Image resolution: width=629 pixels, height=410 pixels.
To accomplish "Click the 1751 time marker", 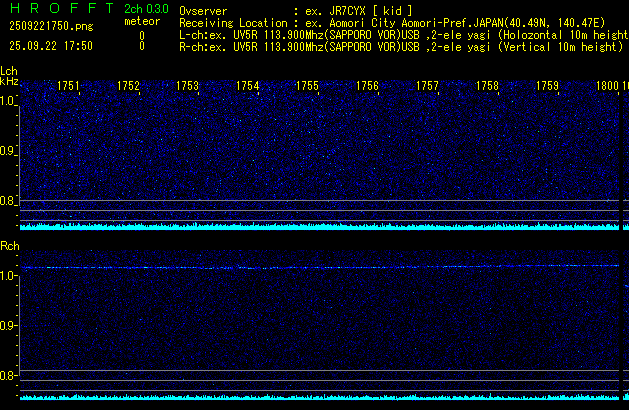I will pyautogui.click(x=69, y=86).
